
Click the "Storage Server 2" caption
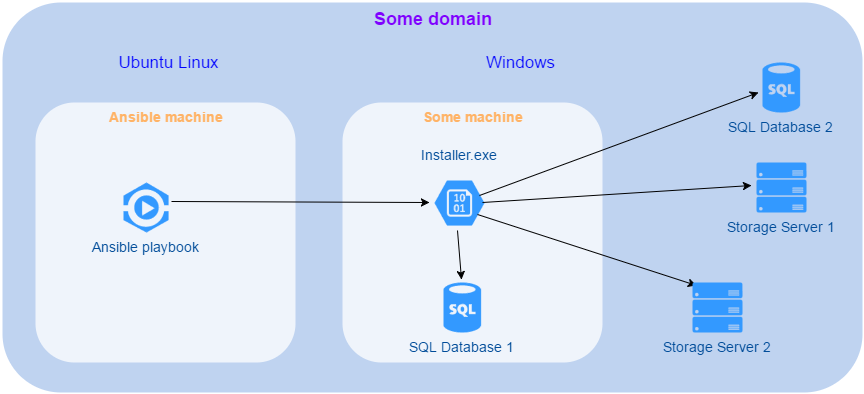[x=716, y=347]
